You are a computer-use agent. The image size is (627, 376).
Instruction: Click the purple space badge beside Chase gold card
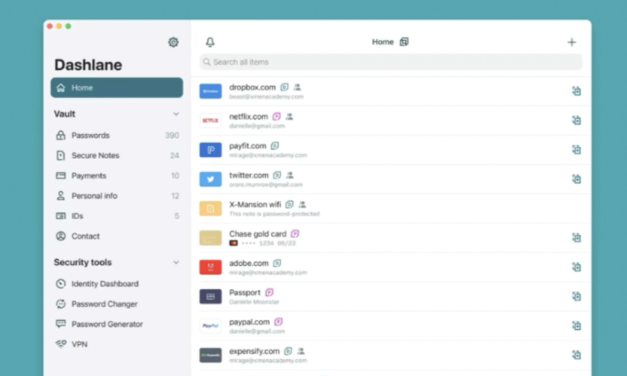pos(295,234)
